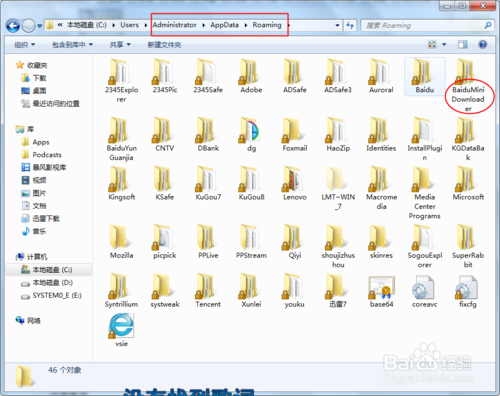Select 迅雷下载 in the libraries list
This screenshot has width=500, height=396.
coord(41,219)
